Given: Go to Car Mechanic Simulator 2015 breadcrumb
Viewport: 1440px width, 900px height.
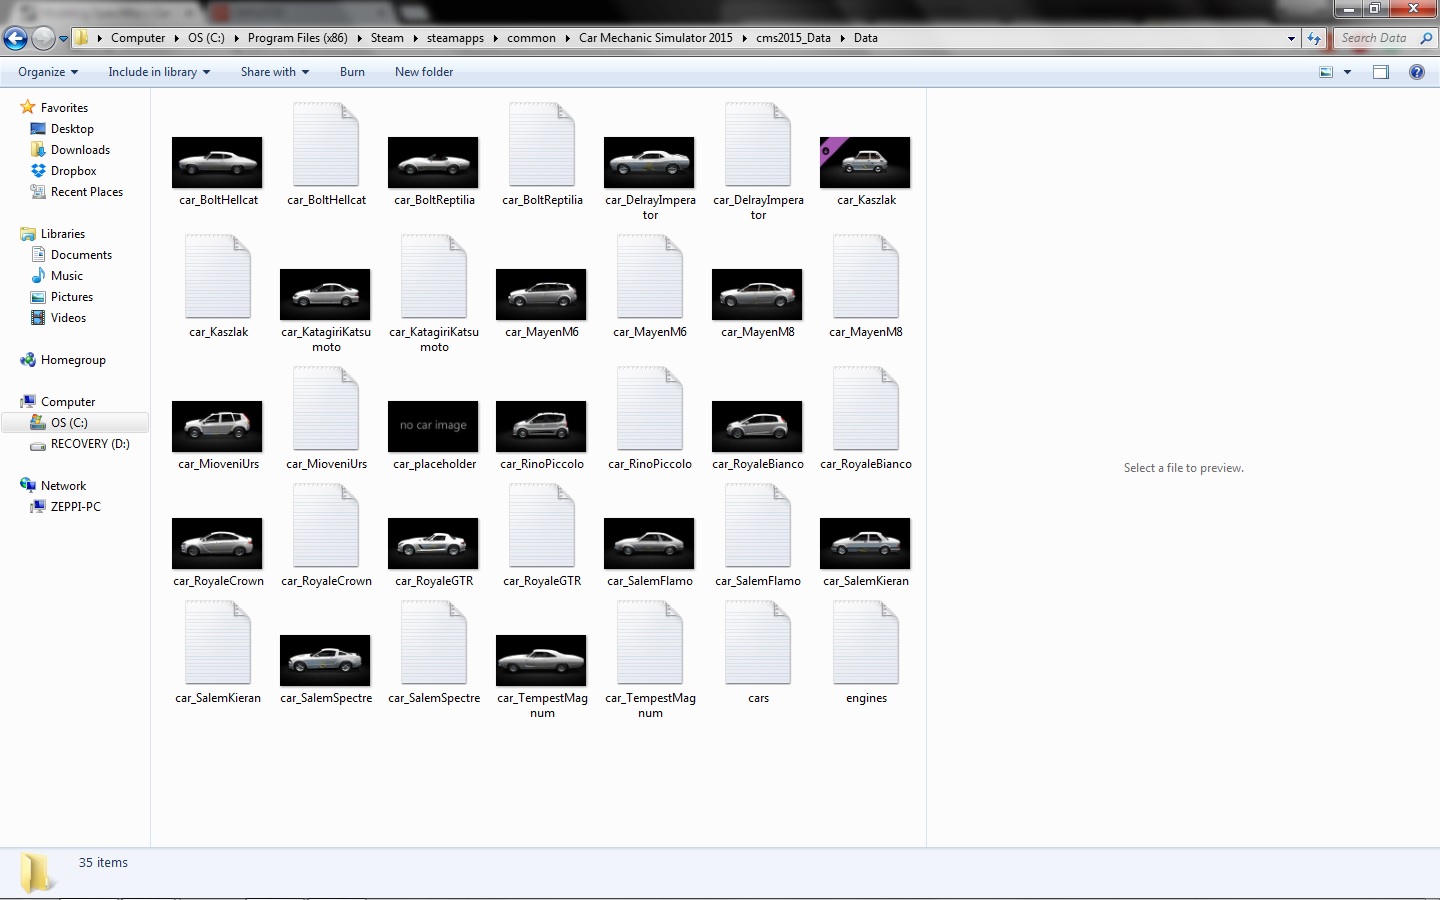Looking at the screenshot, I should pos(656,38).
